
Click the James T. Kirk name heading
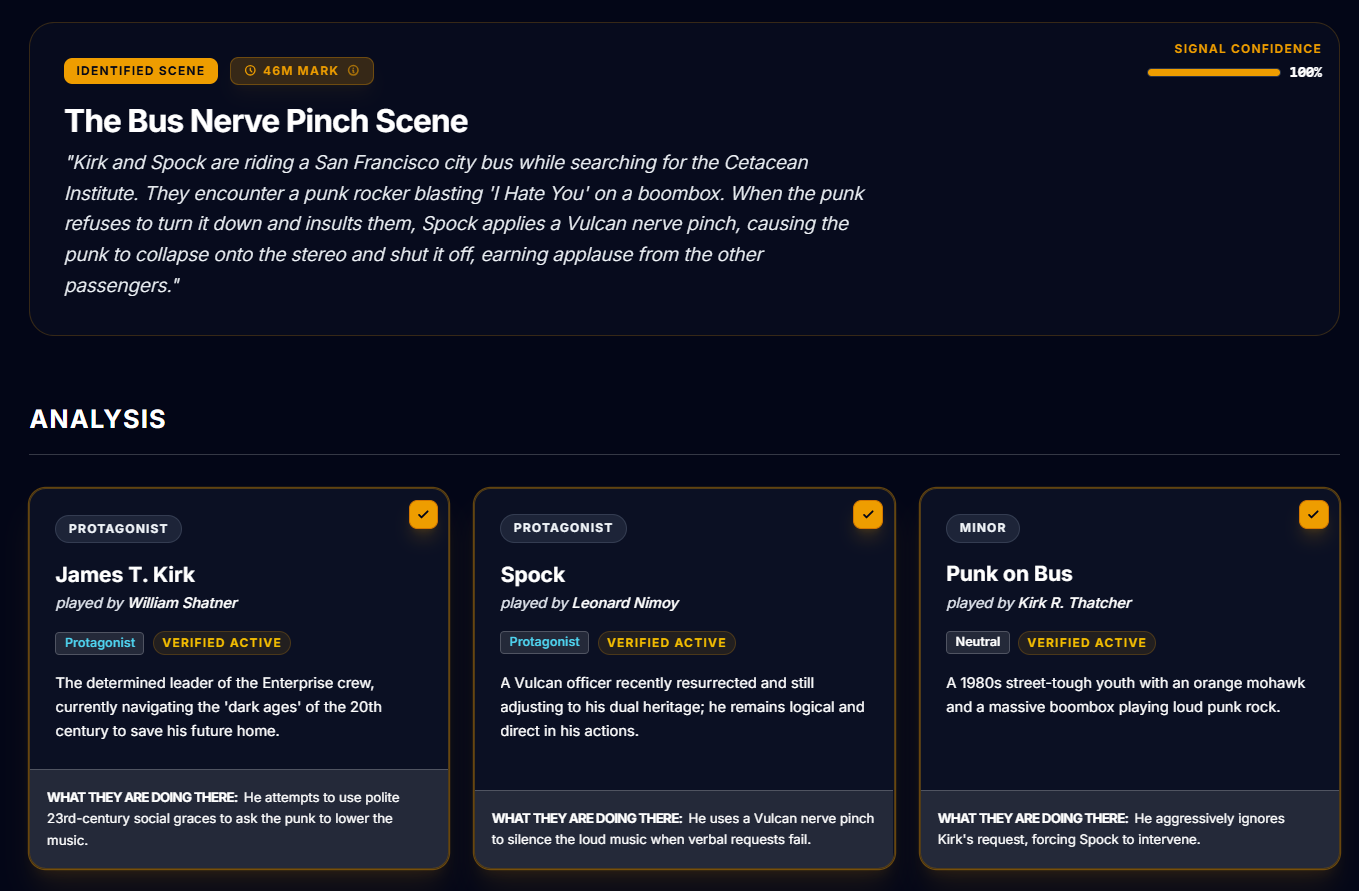click(125, 574)
